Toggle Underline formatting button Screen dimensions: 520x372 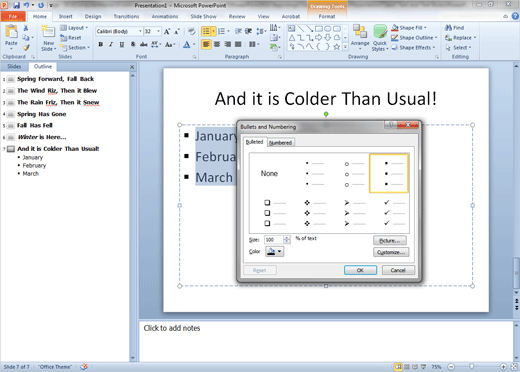point(122,44)
